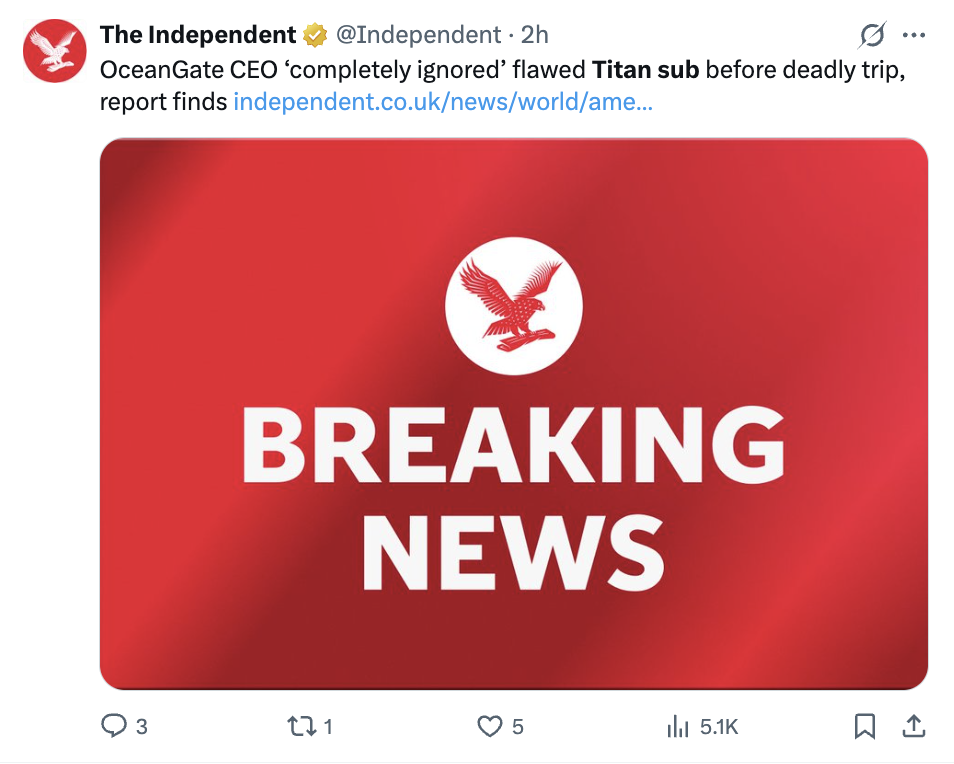
Task: Click the bold "Titan sub" text
Action: click(646, 73)
